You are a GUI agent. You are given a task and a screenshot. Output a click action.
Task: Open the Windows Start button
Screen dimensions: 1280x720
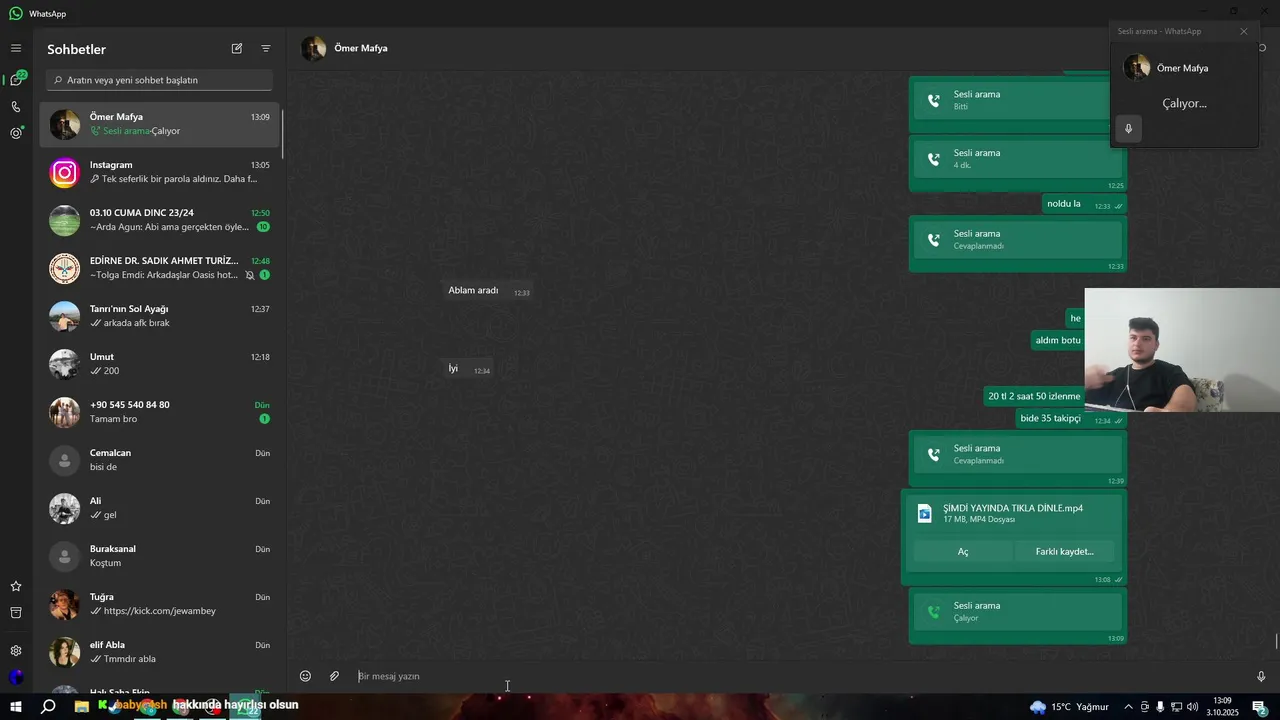tap(16, 706)
